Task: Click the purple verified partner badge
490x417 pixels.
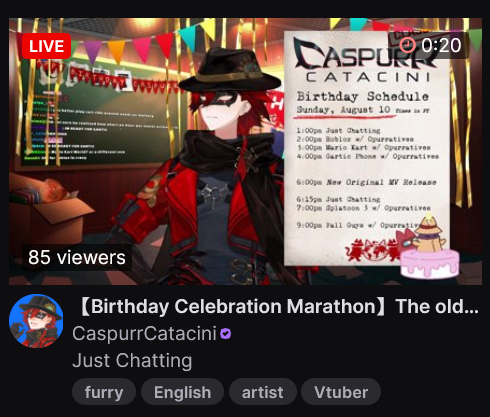Action: 226,334
